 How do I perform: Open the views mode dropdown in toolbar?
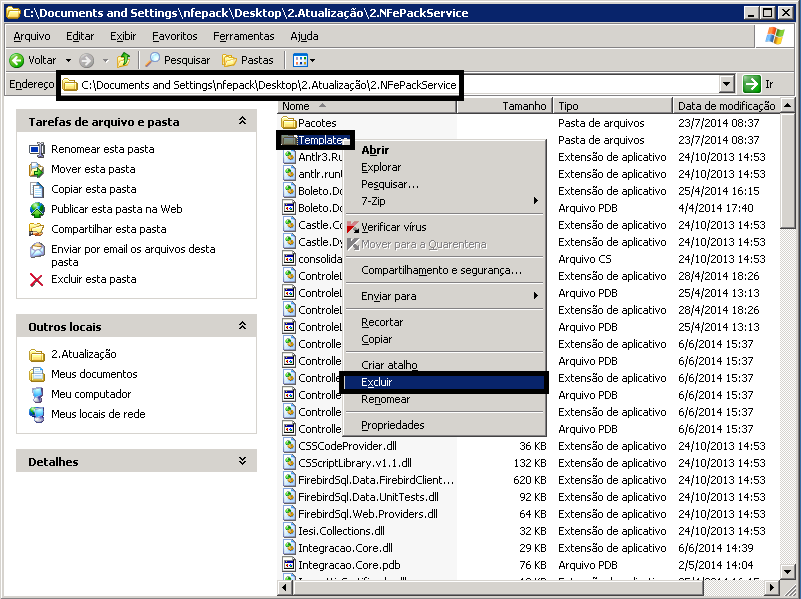[304, 60]
